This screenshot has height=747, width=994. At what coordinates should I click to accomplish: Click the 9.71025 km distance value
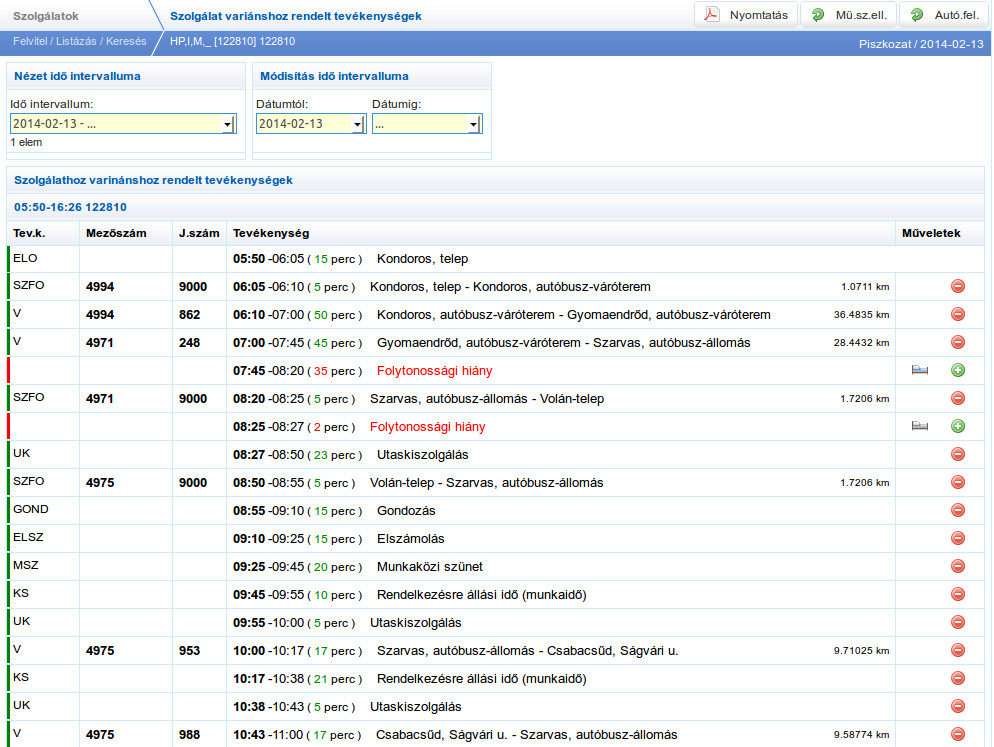tap(861, 651)
